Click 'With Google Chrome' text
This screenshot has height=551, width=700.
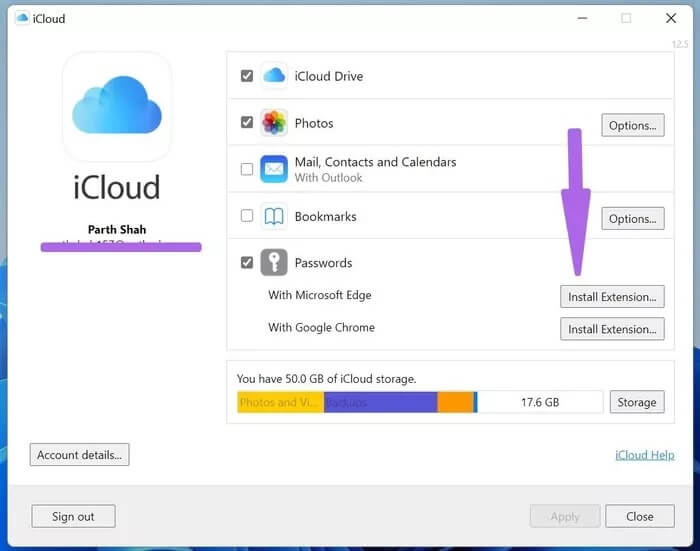tap(321, 327)
